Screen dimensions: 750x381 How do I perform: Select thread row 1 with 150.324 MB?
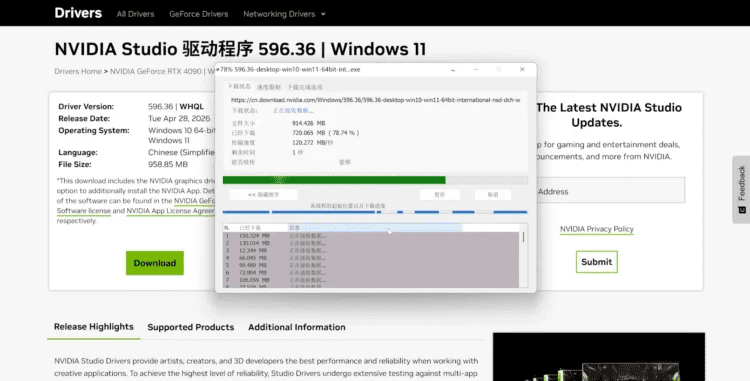[x=371, y=236]
